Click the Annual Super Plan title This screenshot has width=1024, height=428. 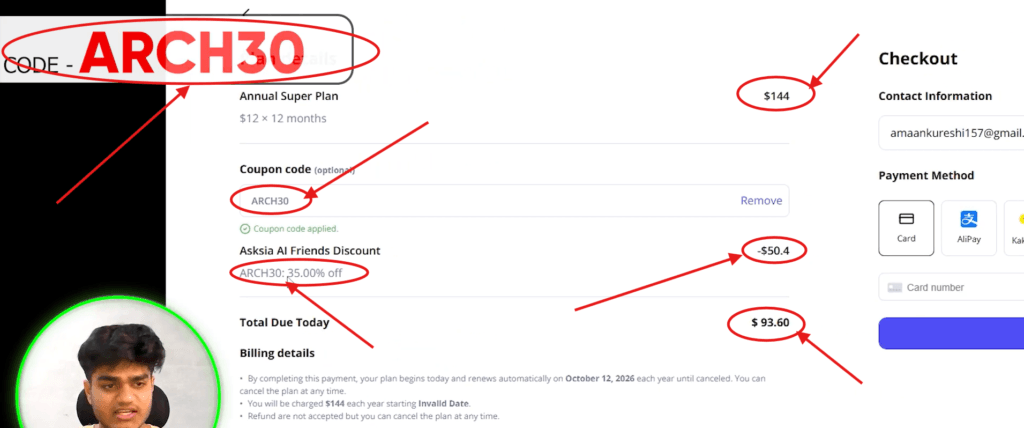pos(289,96)
